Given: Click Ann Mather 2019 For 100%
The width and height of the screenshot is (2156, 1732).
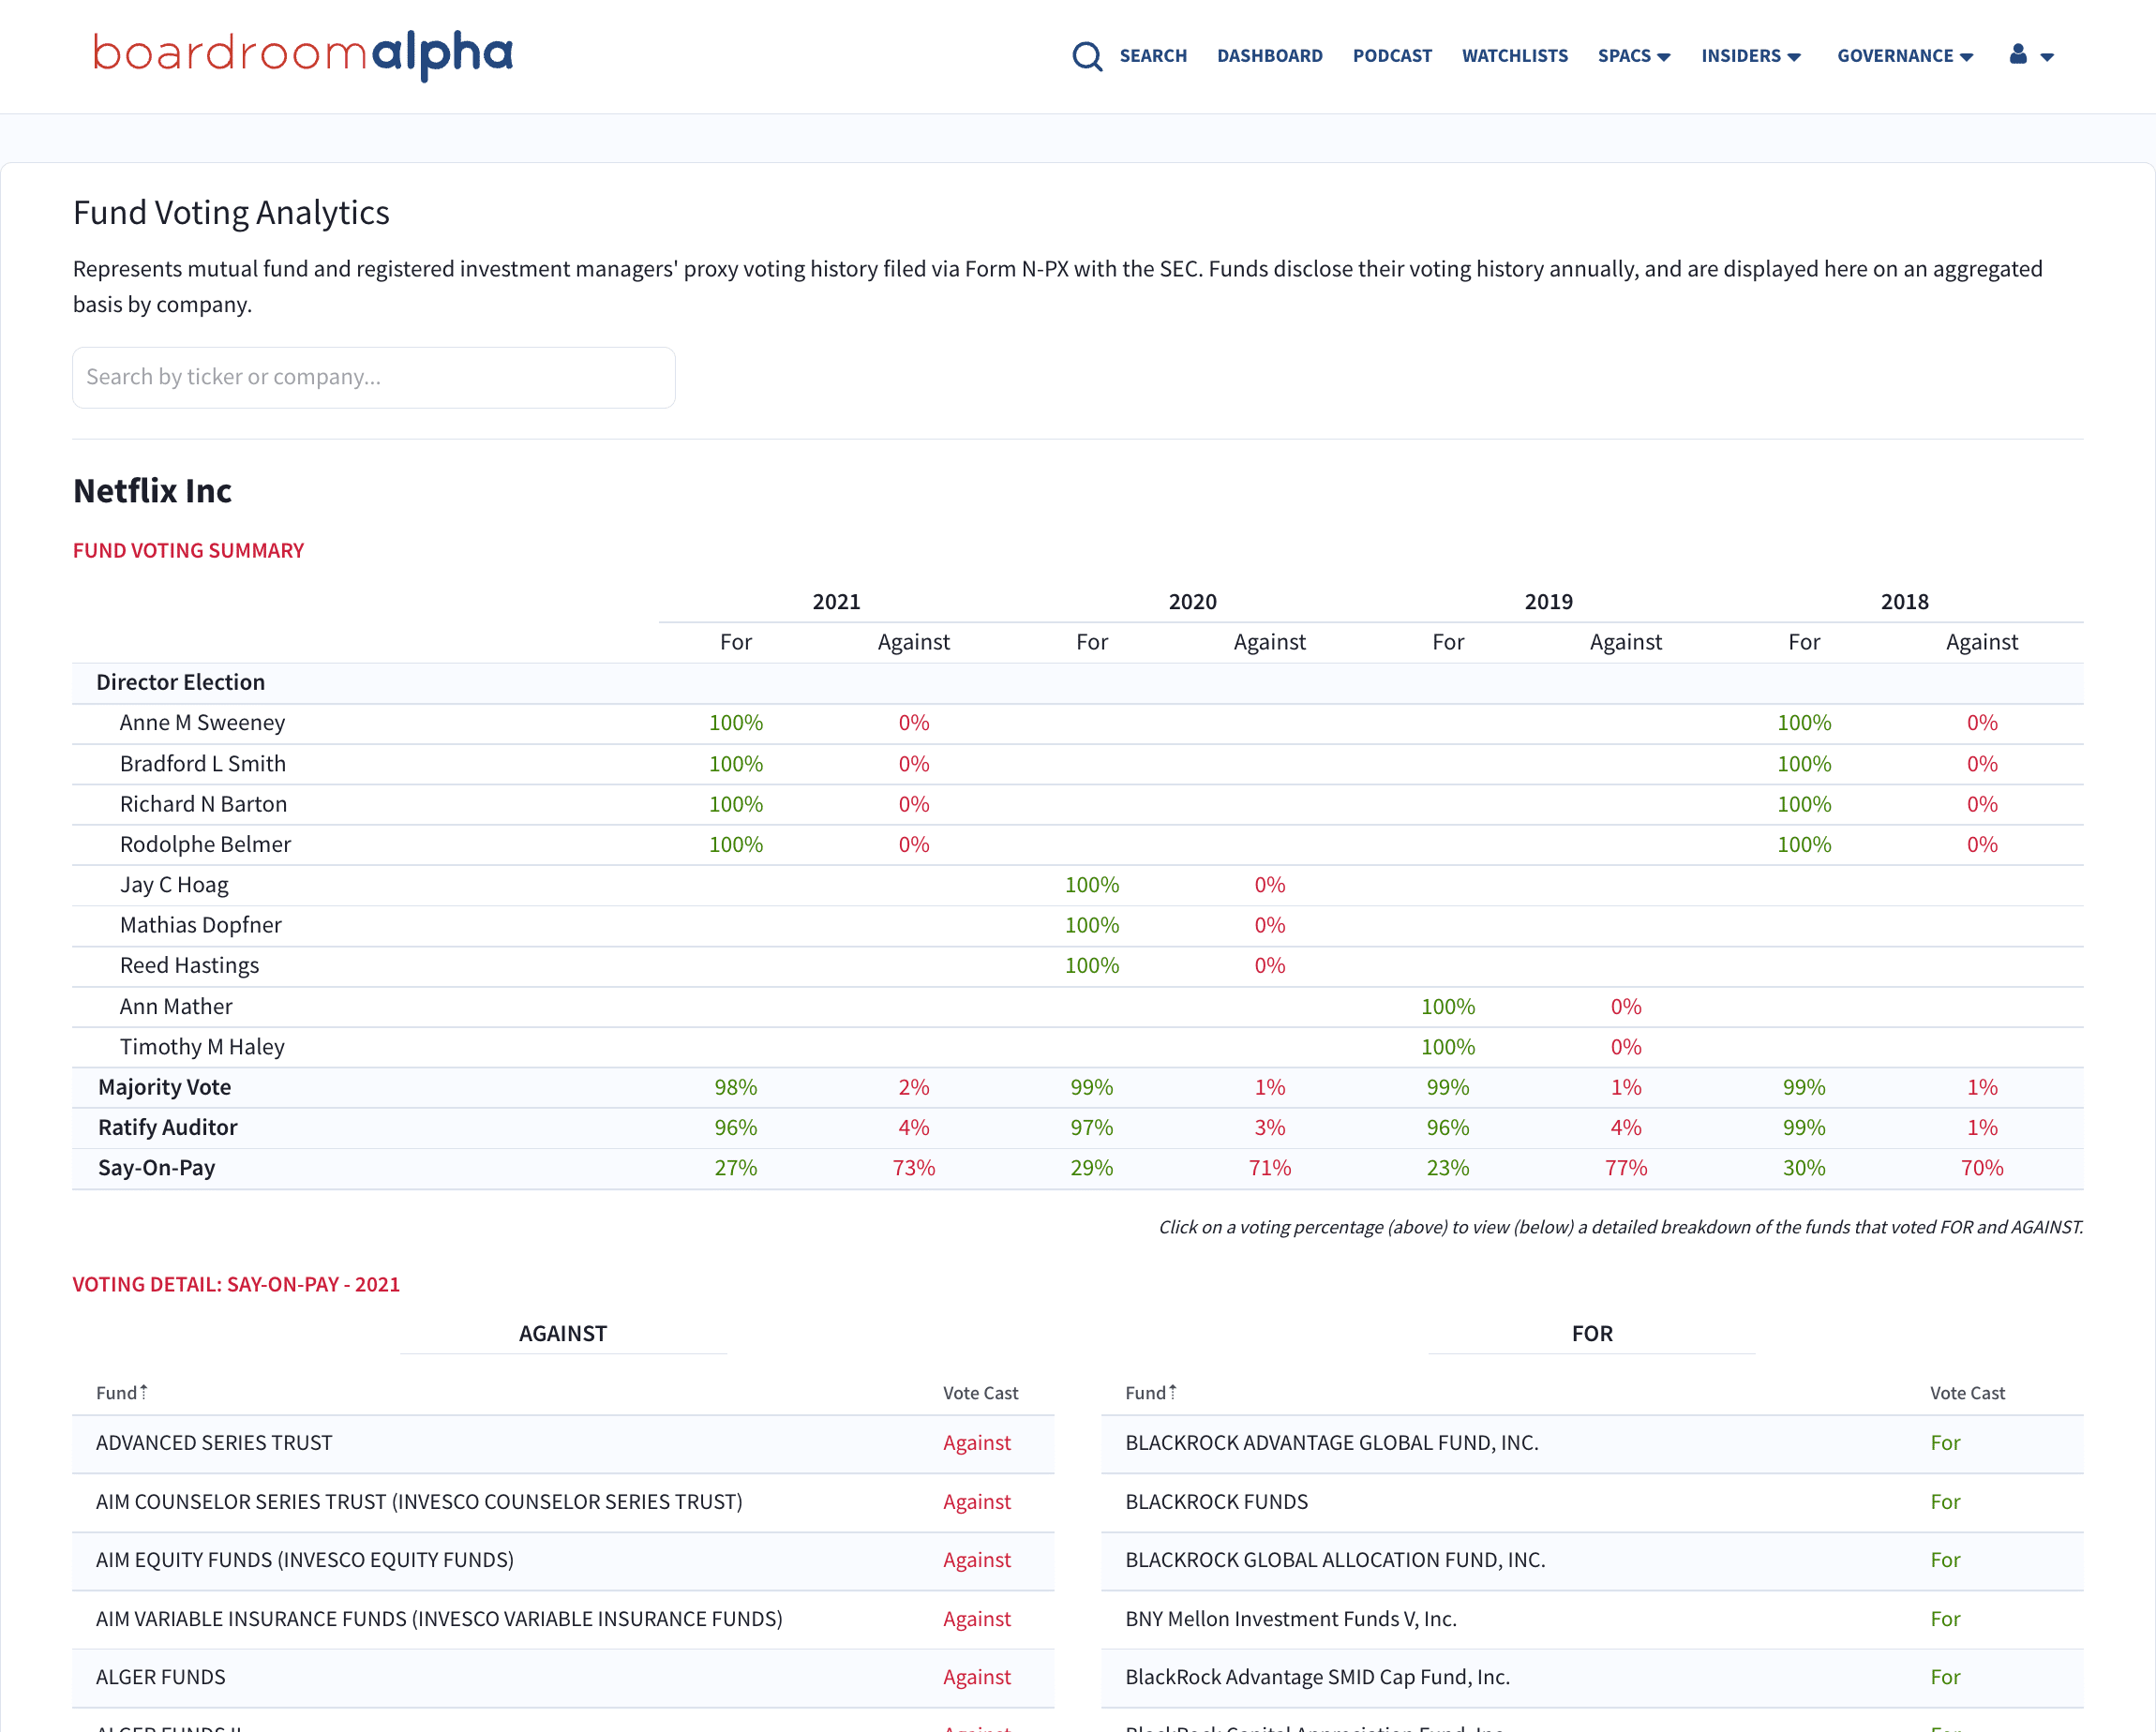Looking at the screenshot, I should tap(1448, 1006).
